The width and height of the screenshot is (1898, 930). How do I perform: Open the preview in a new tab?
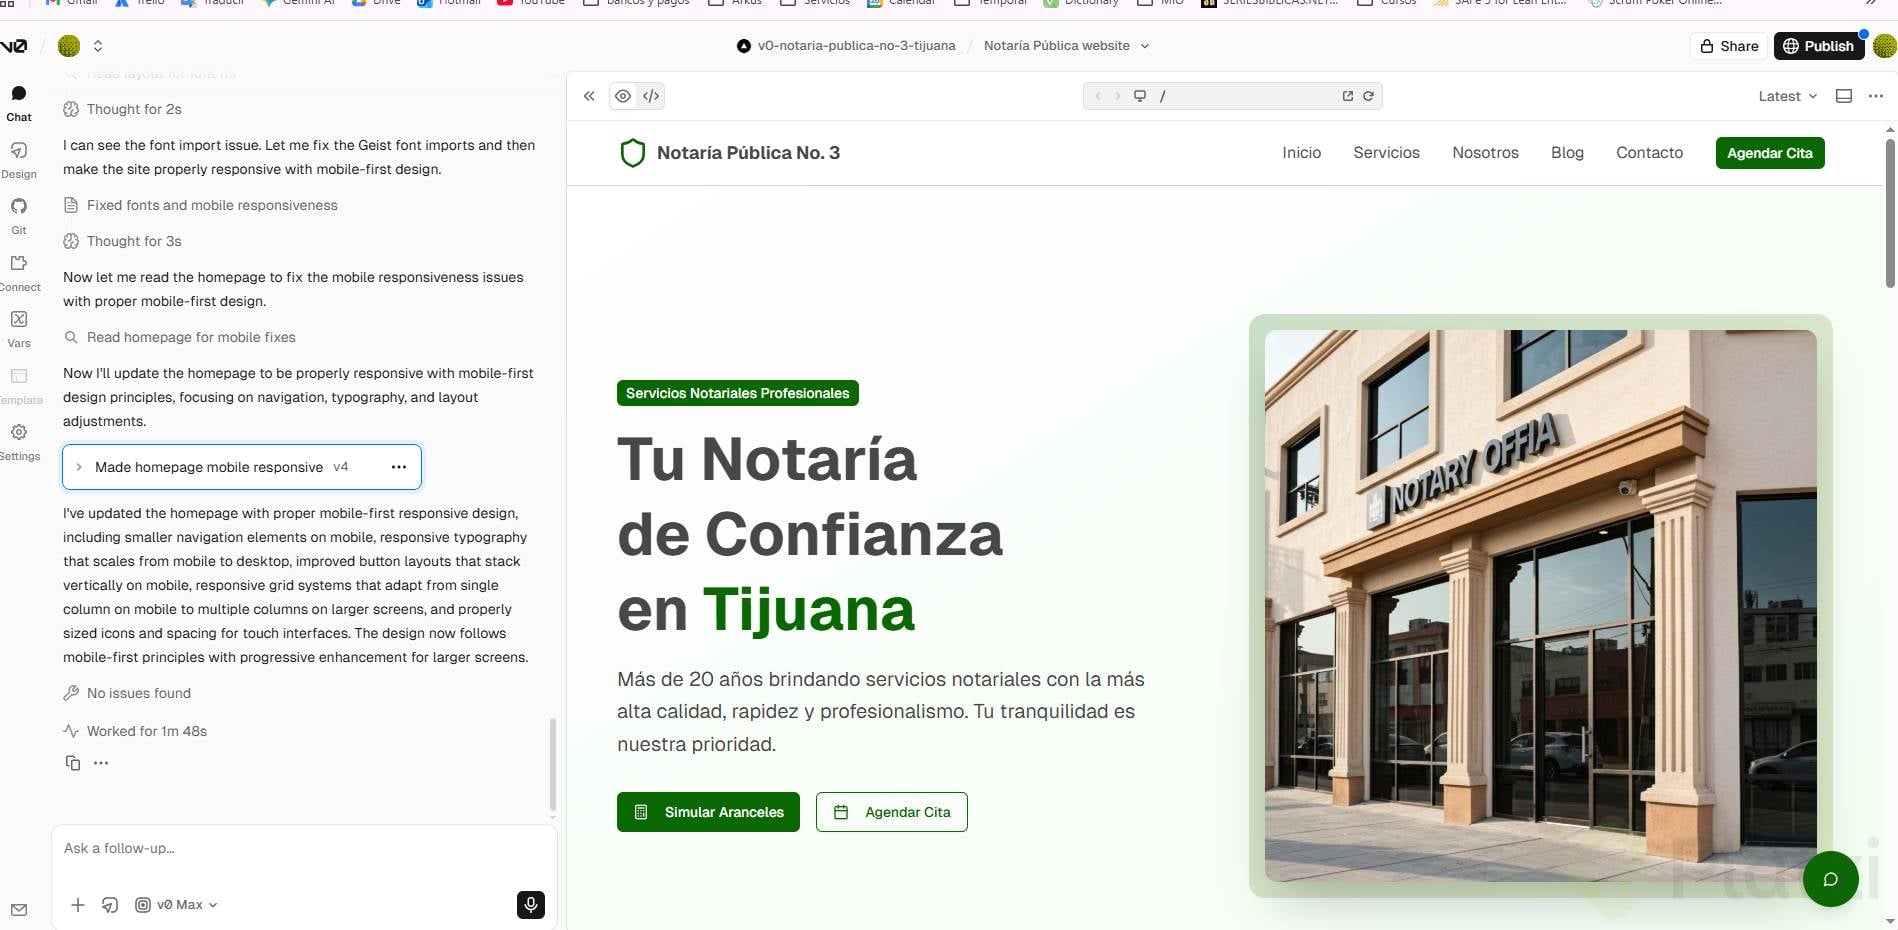pos(1348,96)
